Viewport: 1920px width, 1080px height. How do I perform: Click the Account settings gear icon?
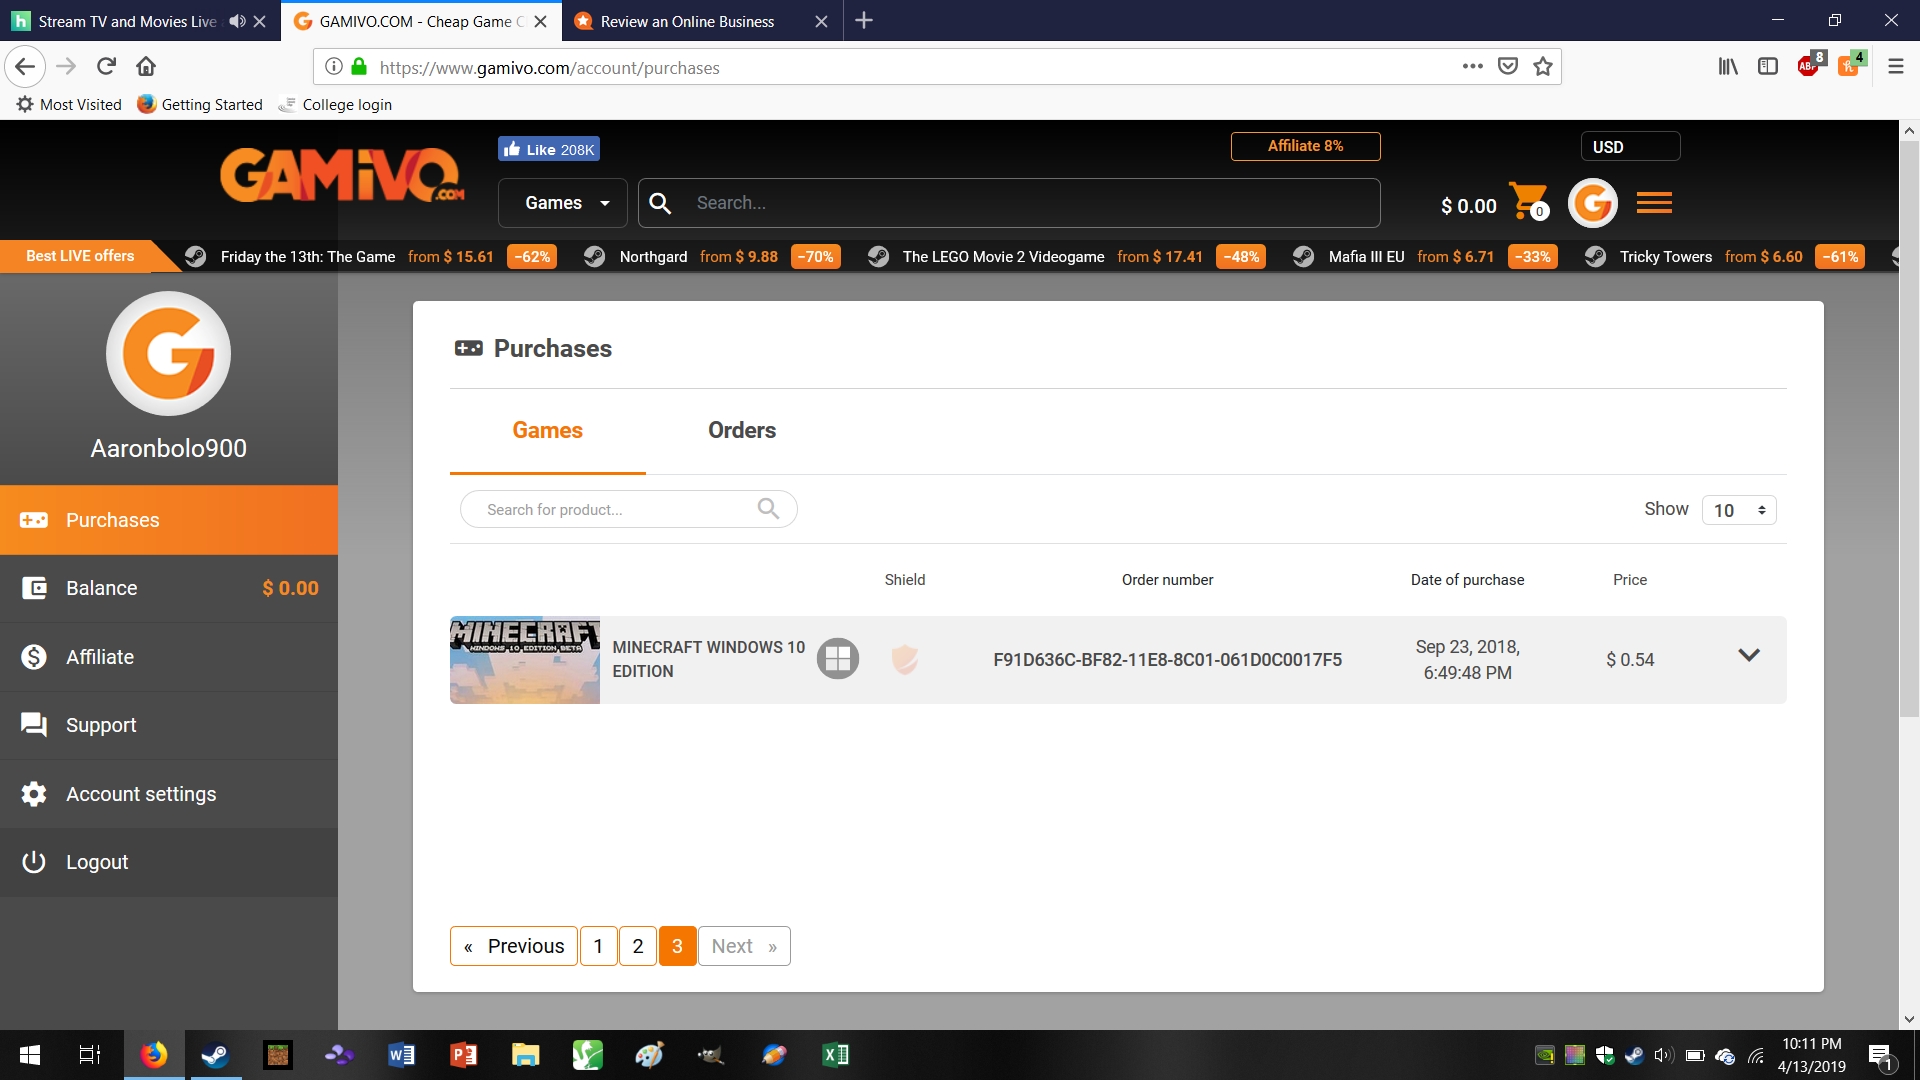[x=34, y=793]
